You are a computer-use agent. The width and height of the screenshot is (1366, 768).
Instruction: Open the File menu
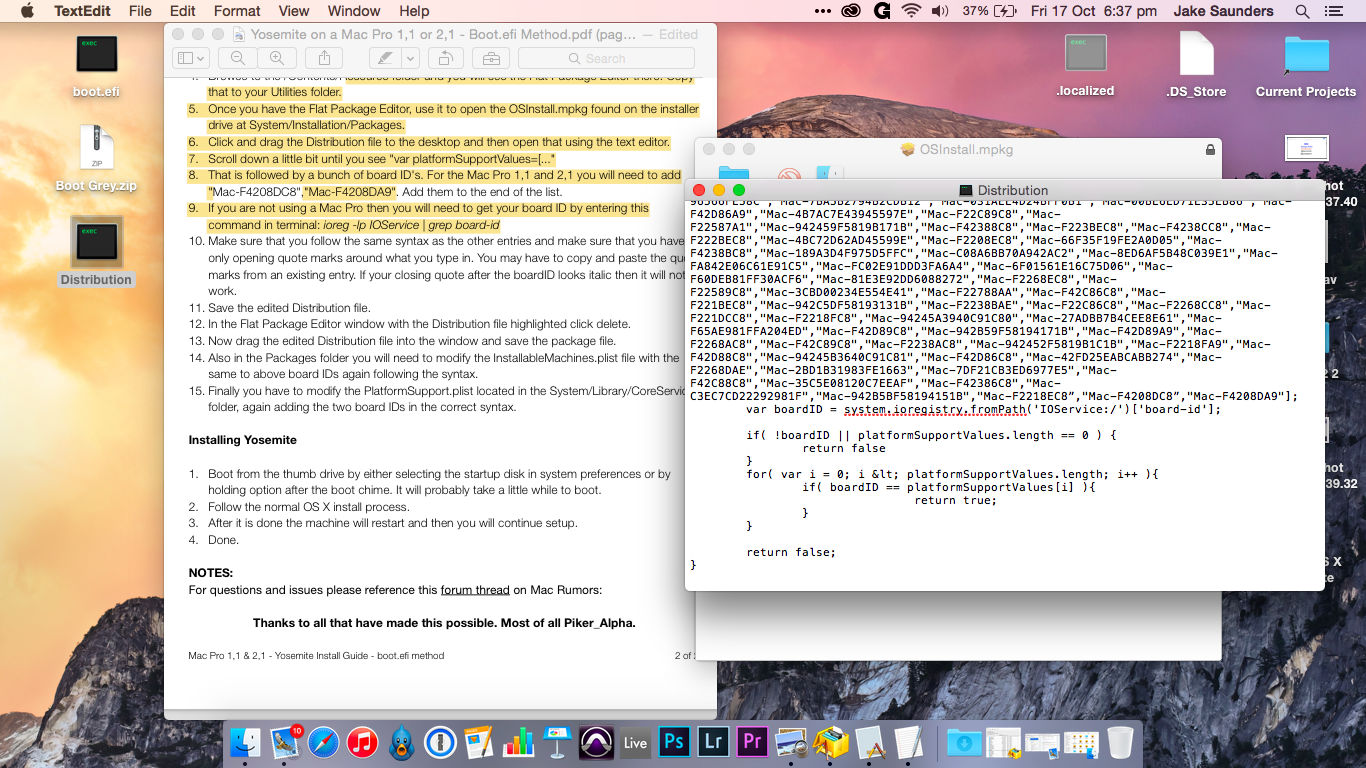point(141,11)
